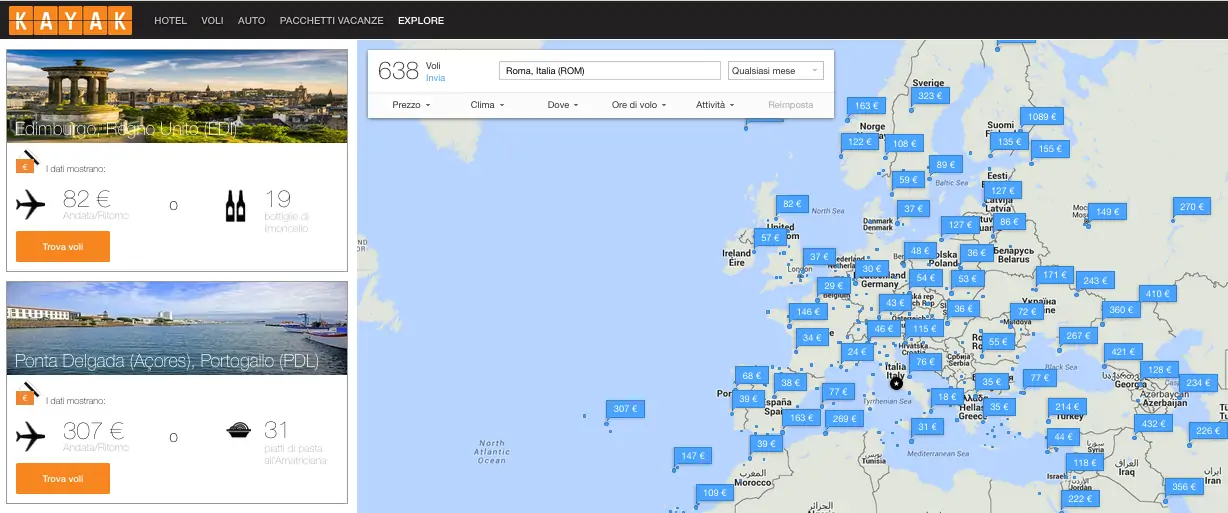Select the 48 € price marker
This screenshot has height=513, width=1228.
point(919,250)
